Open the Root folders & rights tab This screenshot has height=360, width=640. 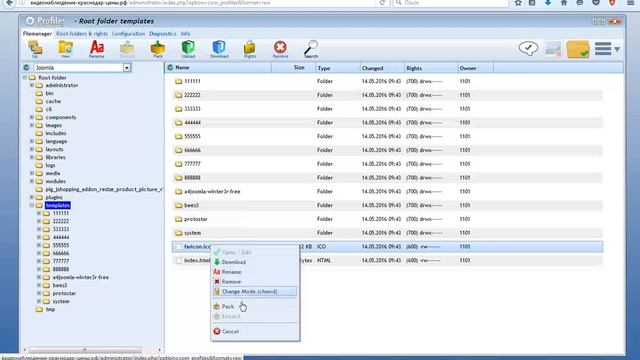[x=82, y=33]
